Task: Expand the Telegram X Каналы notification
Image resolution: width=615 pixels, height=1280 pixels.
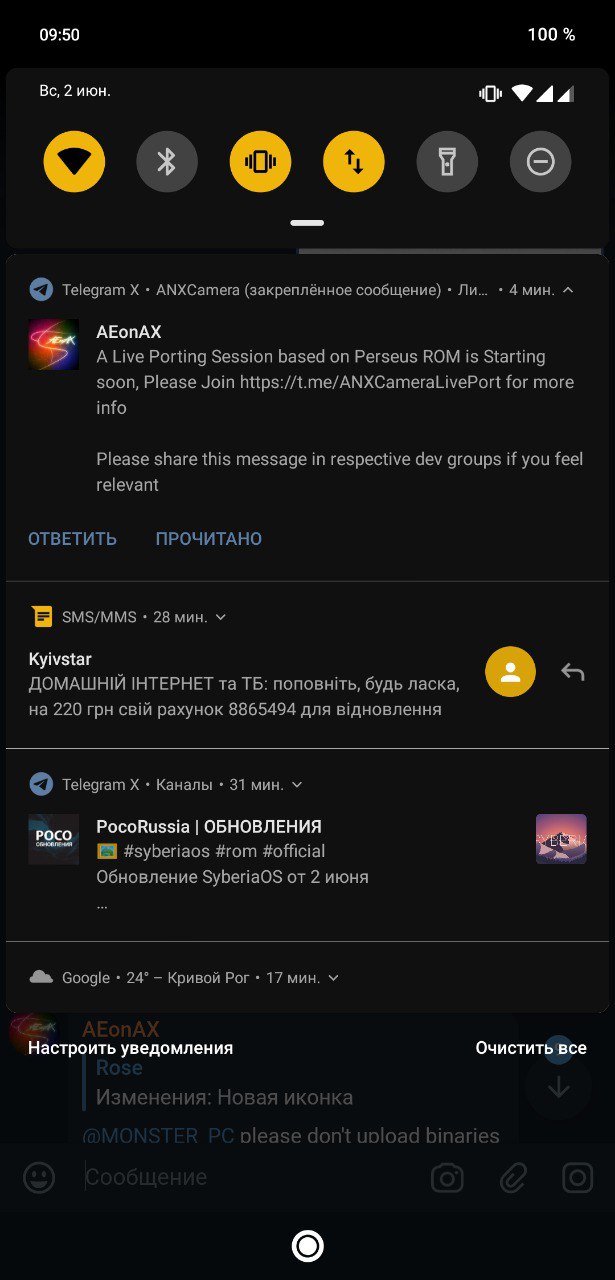Action: pos(297,785)
